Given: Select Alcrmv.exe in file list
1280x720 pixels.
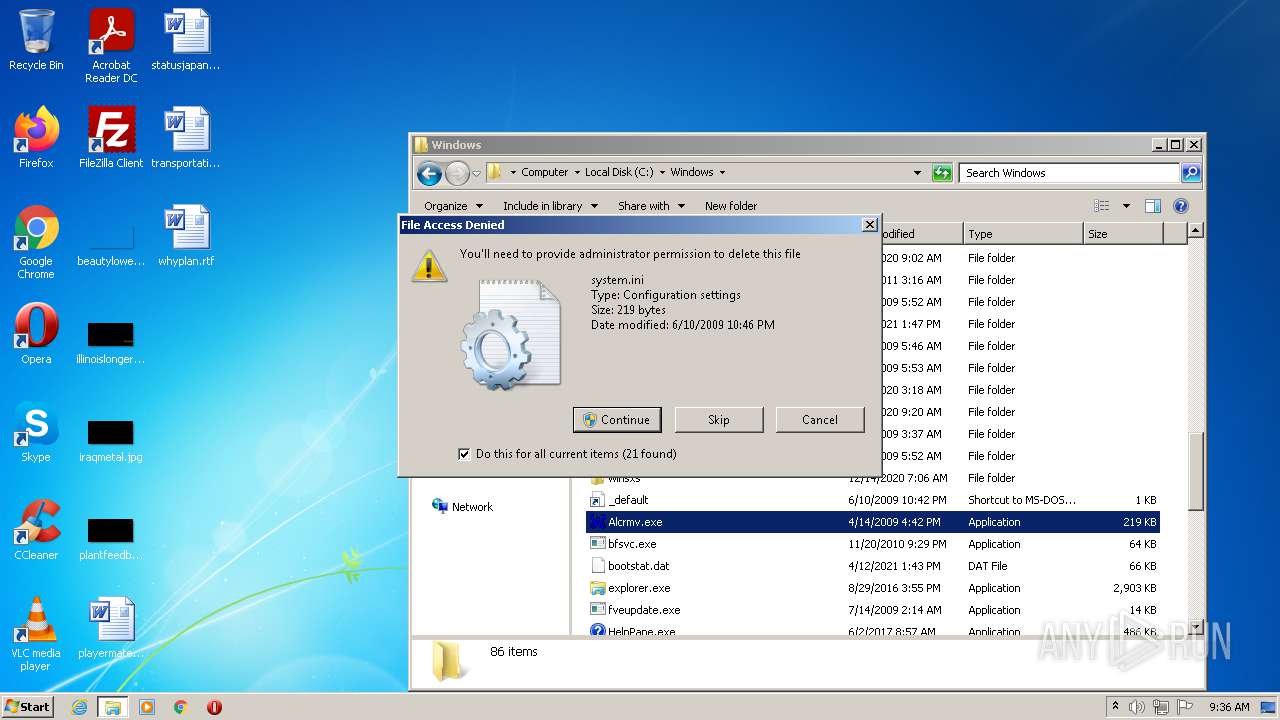Looking at the screenshot, I should pos(872,522).
